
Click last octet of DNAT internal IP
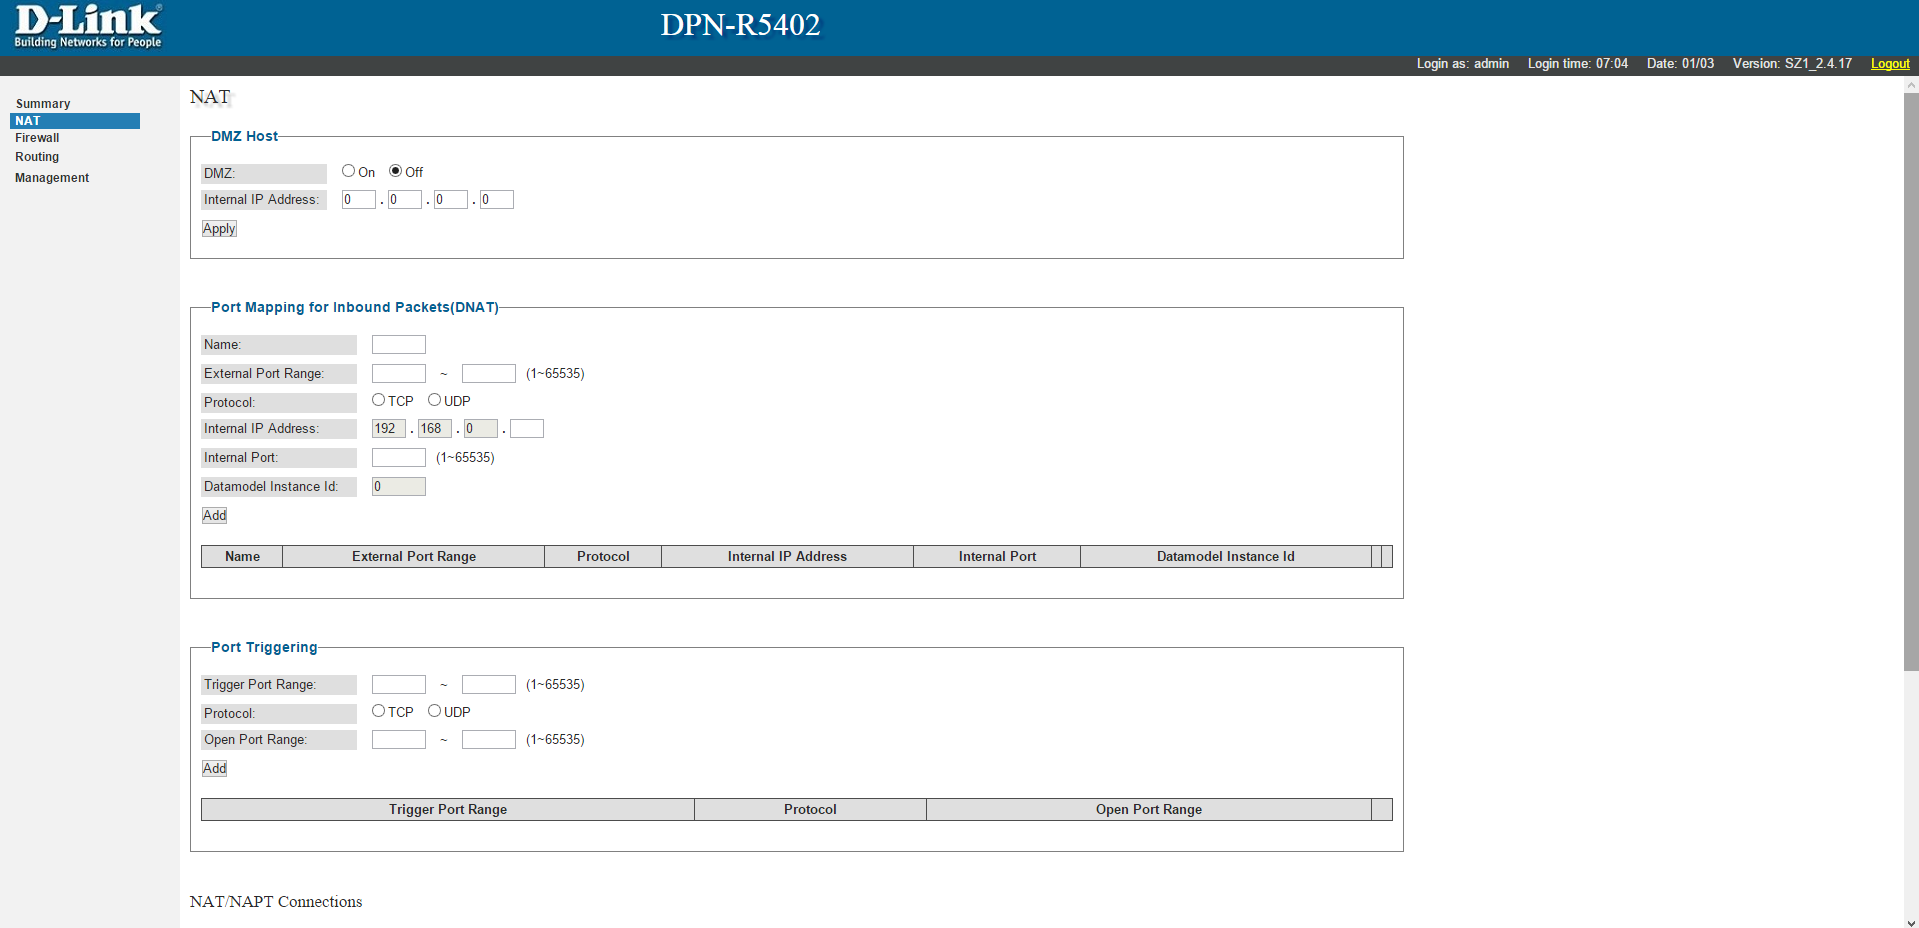526,429
